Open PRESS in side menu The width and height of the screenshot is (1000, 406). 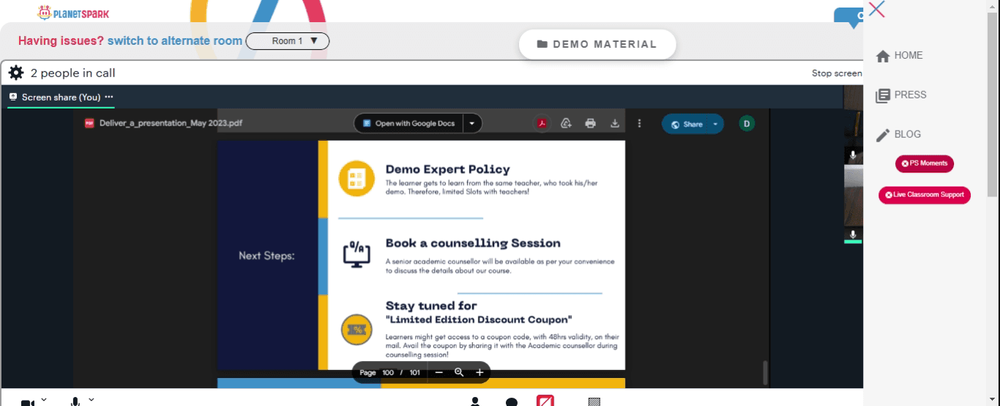[901, 95]
